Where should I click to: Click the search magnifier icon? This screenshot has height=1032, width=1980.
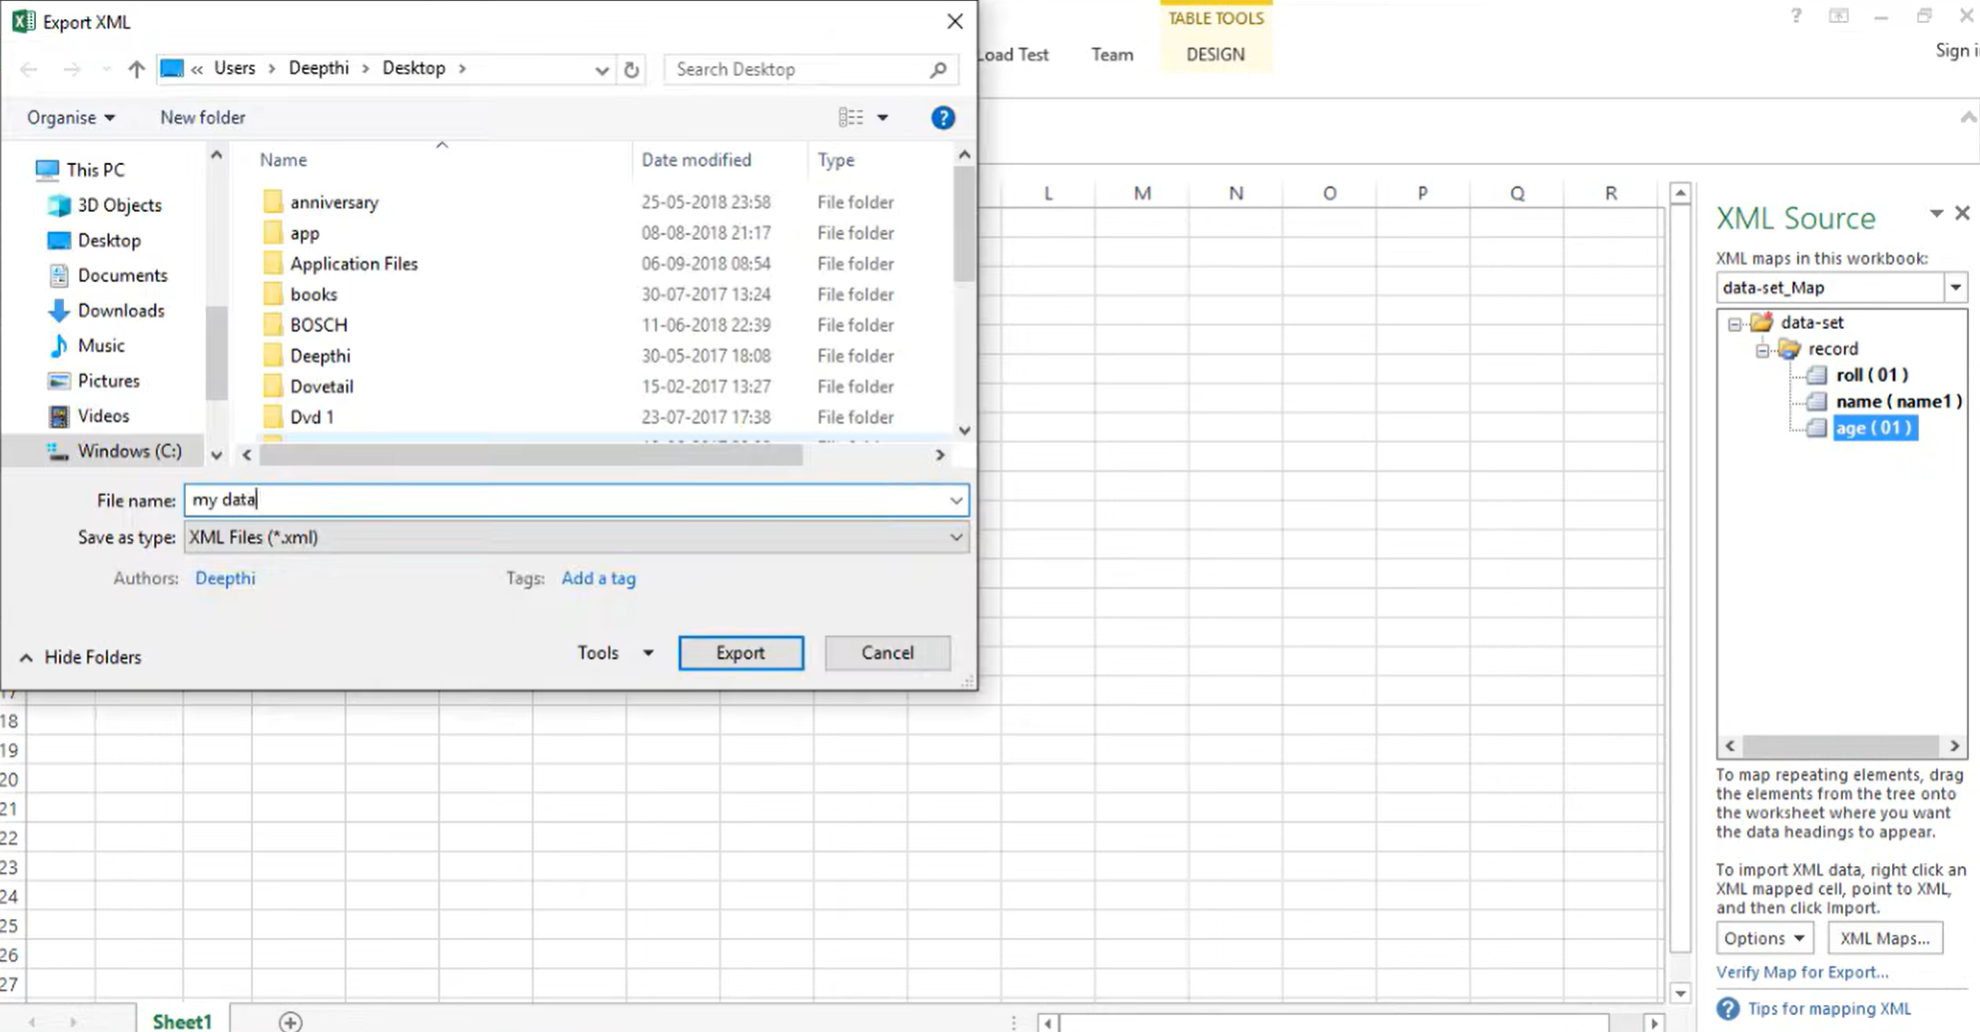938,69
